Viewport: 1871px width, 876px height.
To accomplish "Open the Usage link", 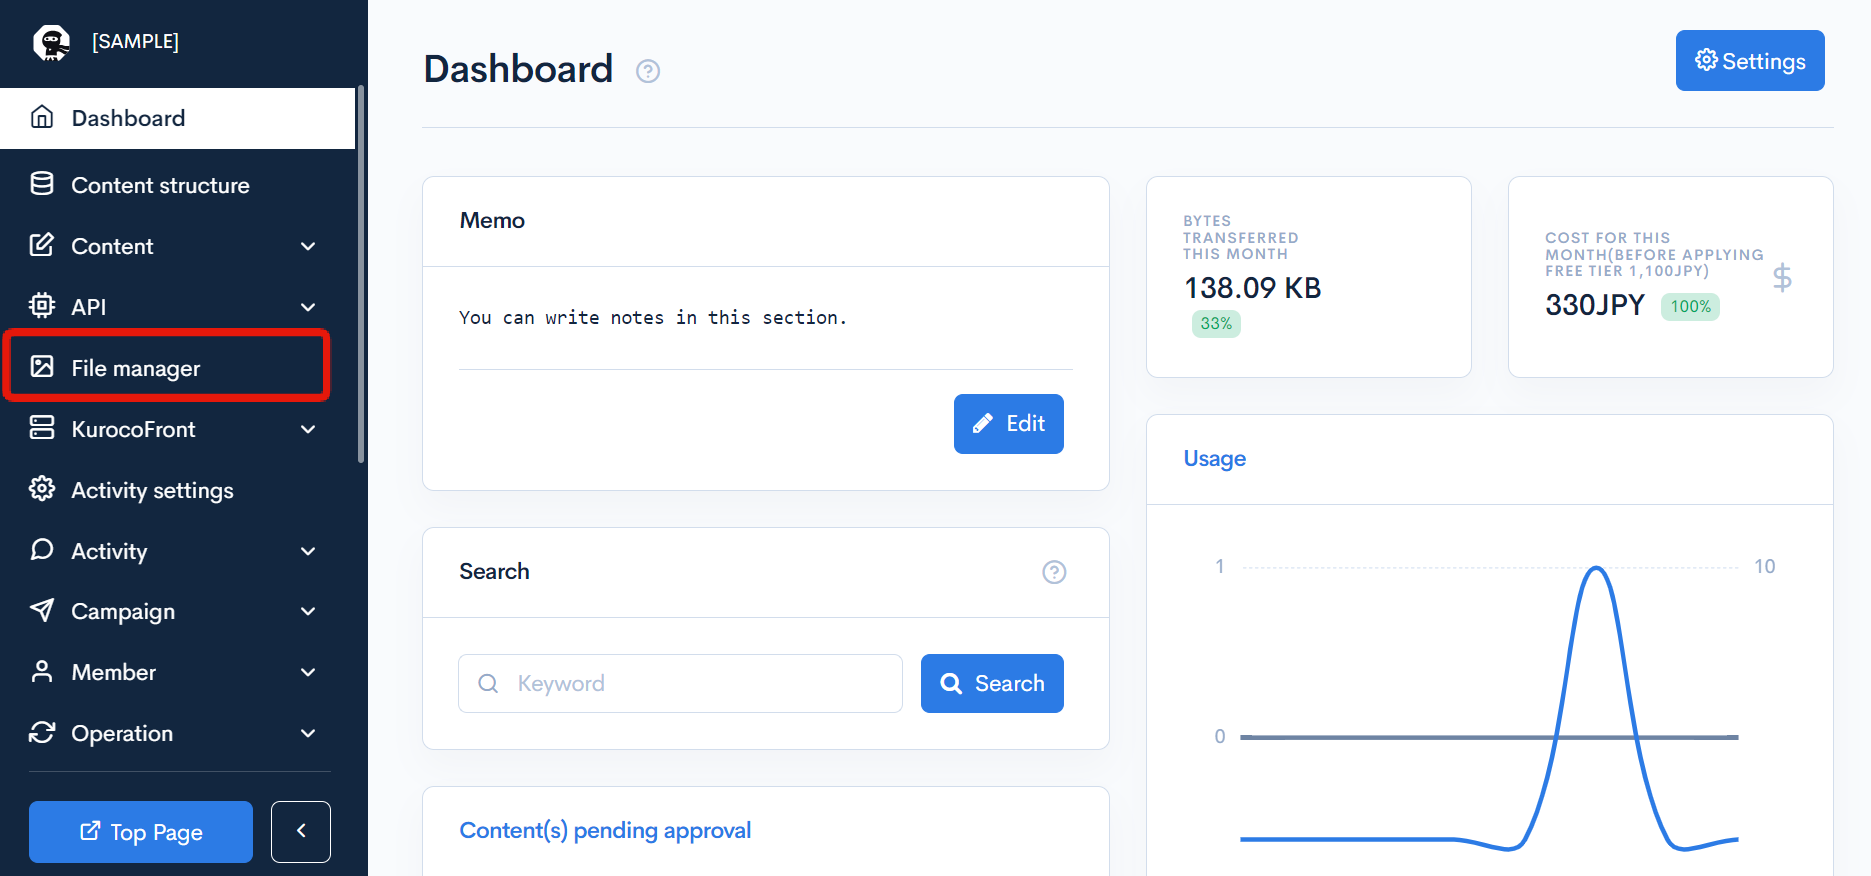I will tap(1214, 458).
